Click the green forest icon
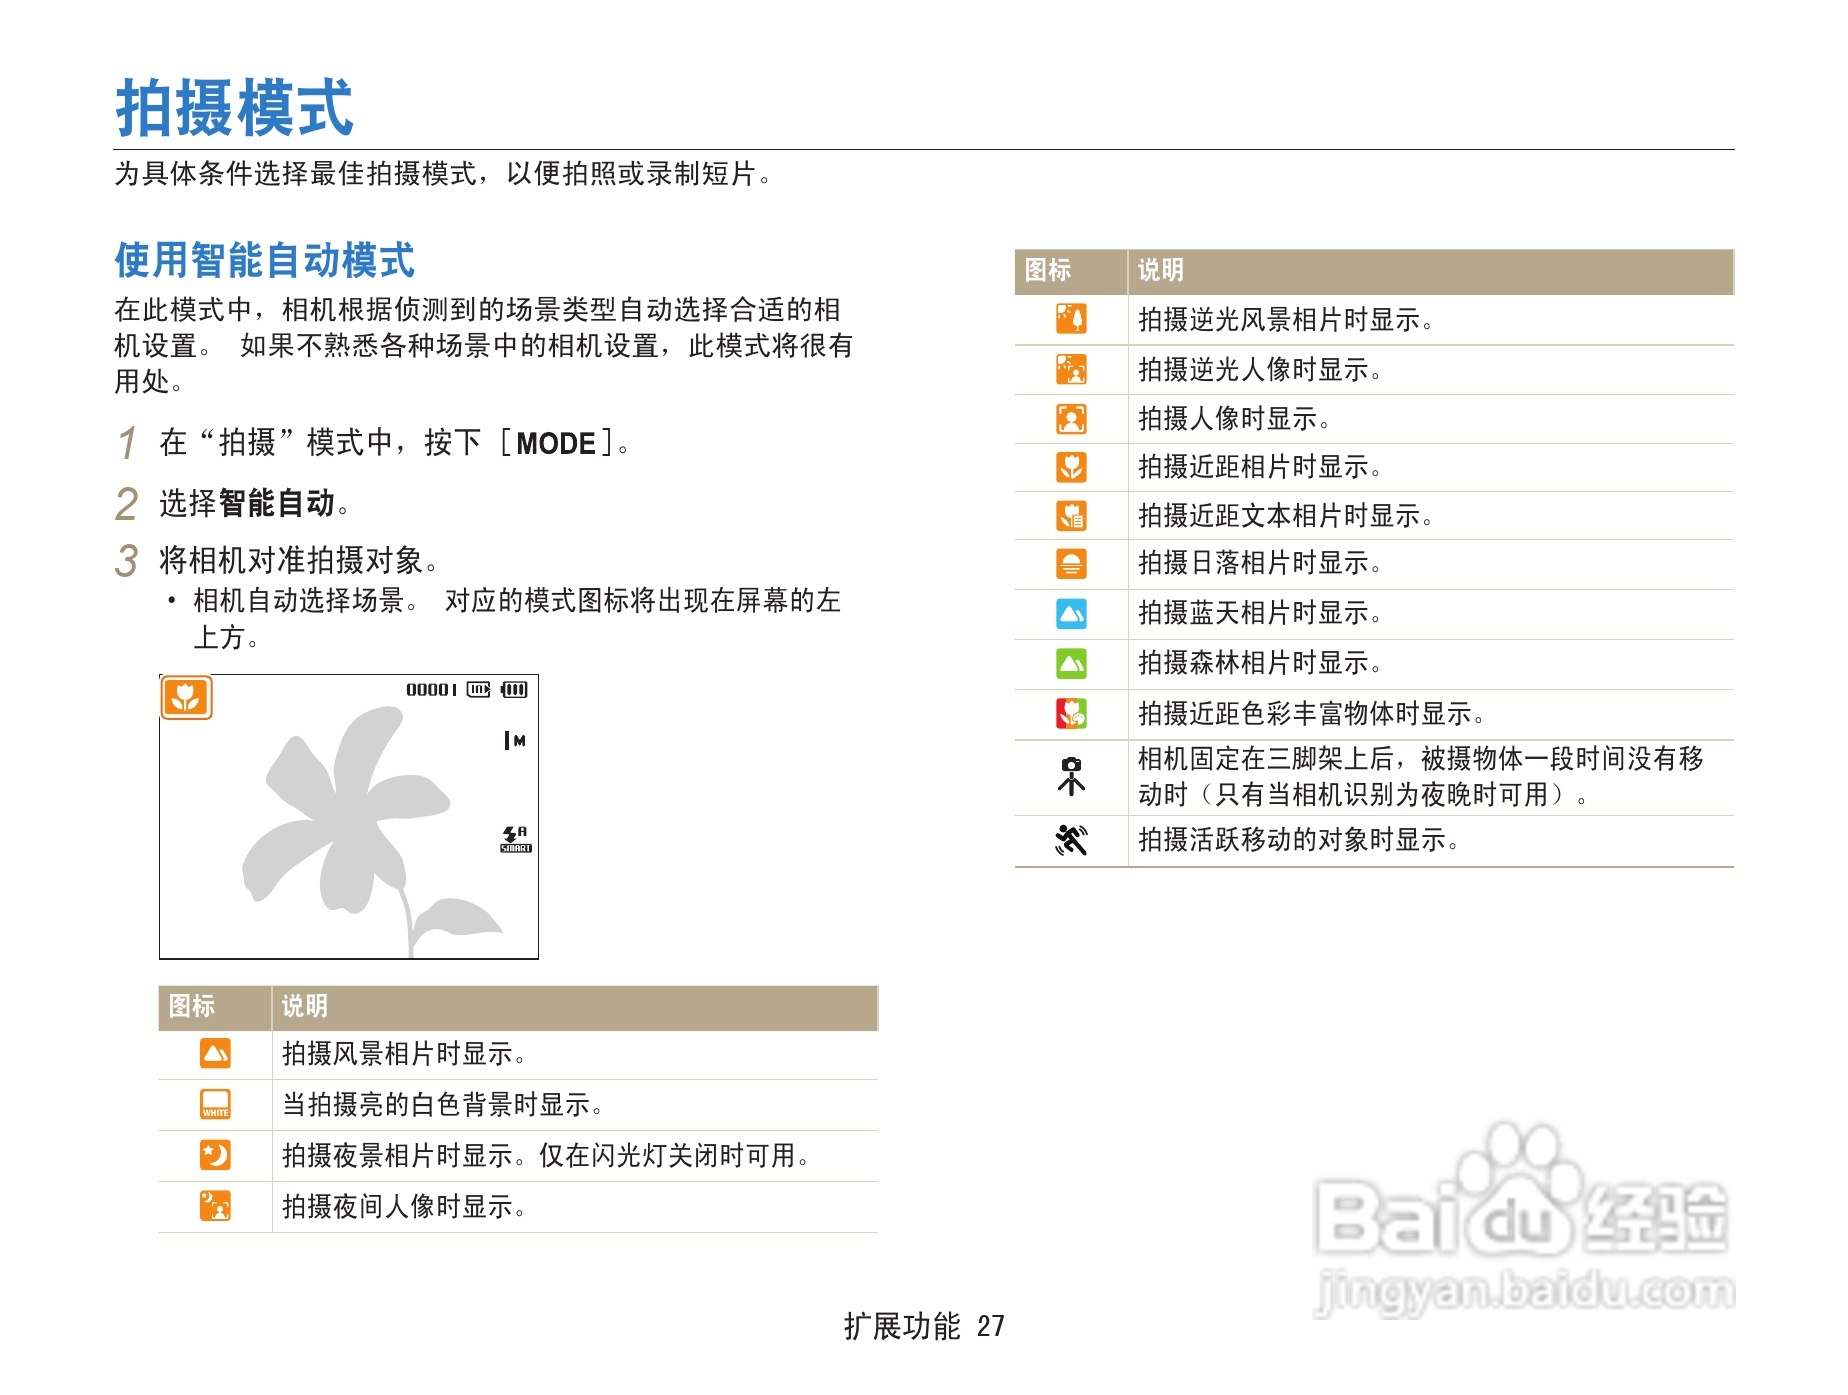 click(x=1071, y=663)
